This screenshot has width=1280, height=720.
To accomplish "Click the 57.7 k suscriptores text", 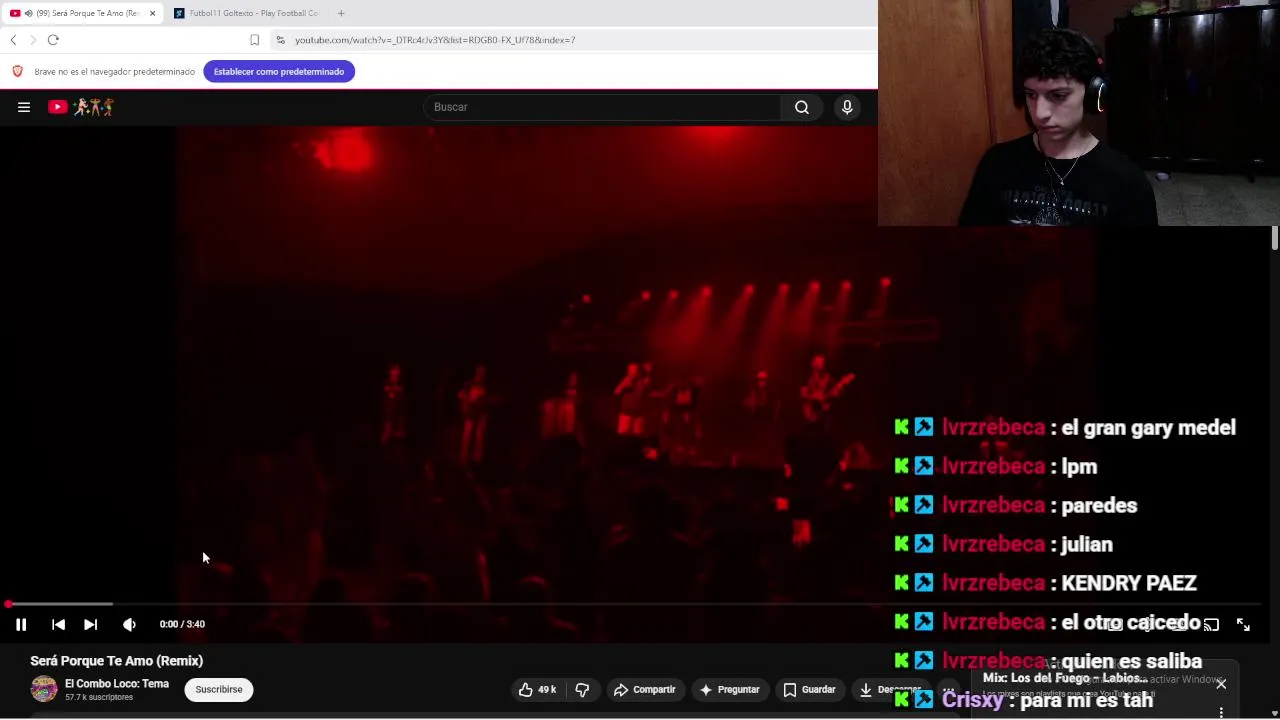I will [99, 697].
